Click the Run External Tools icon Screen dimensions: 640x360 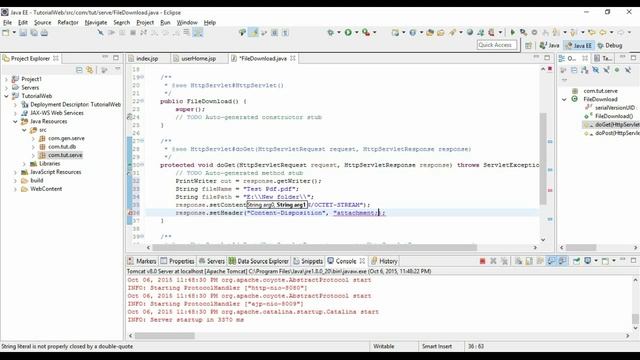[x=366, y=33]
